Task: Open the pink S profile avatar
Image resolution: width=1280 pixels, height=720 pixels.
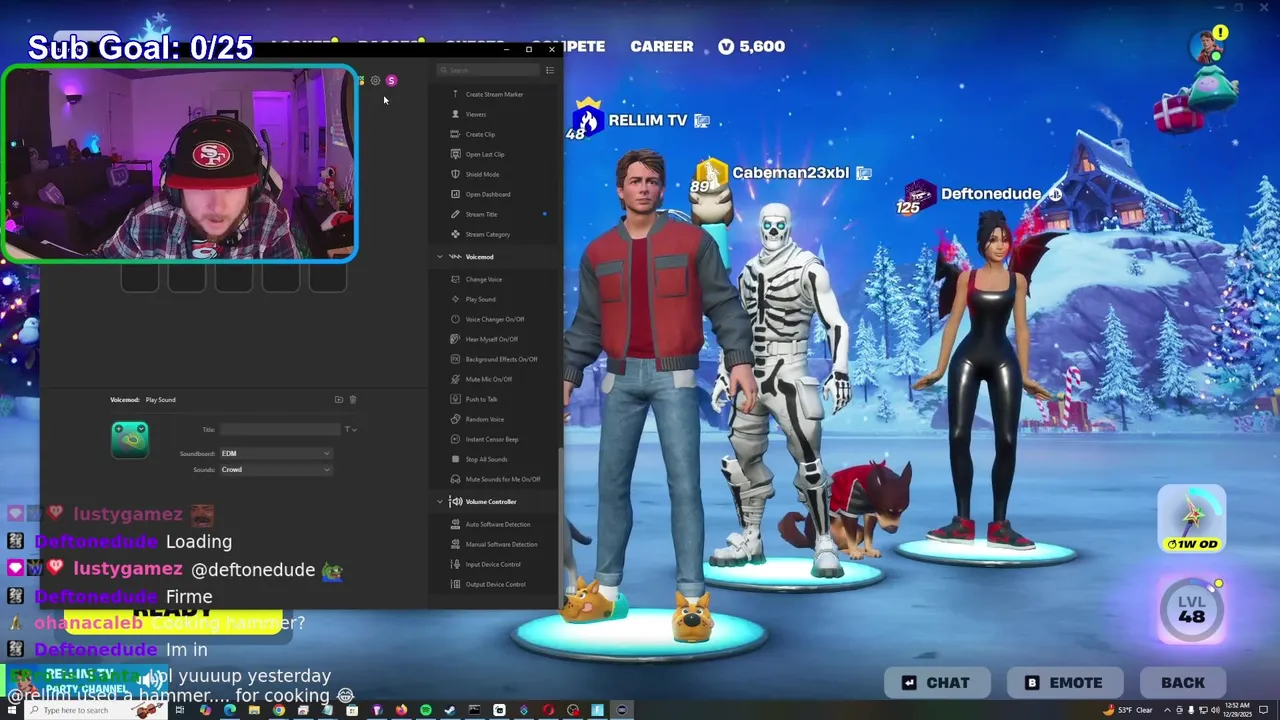Action: click(x=391, y=81)
